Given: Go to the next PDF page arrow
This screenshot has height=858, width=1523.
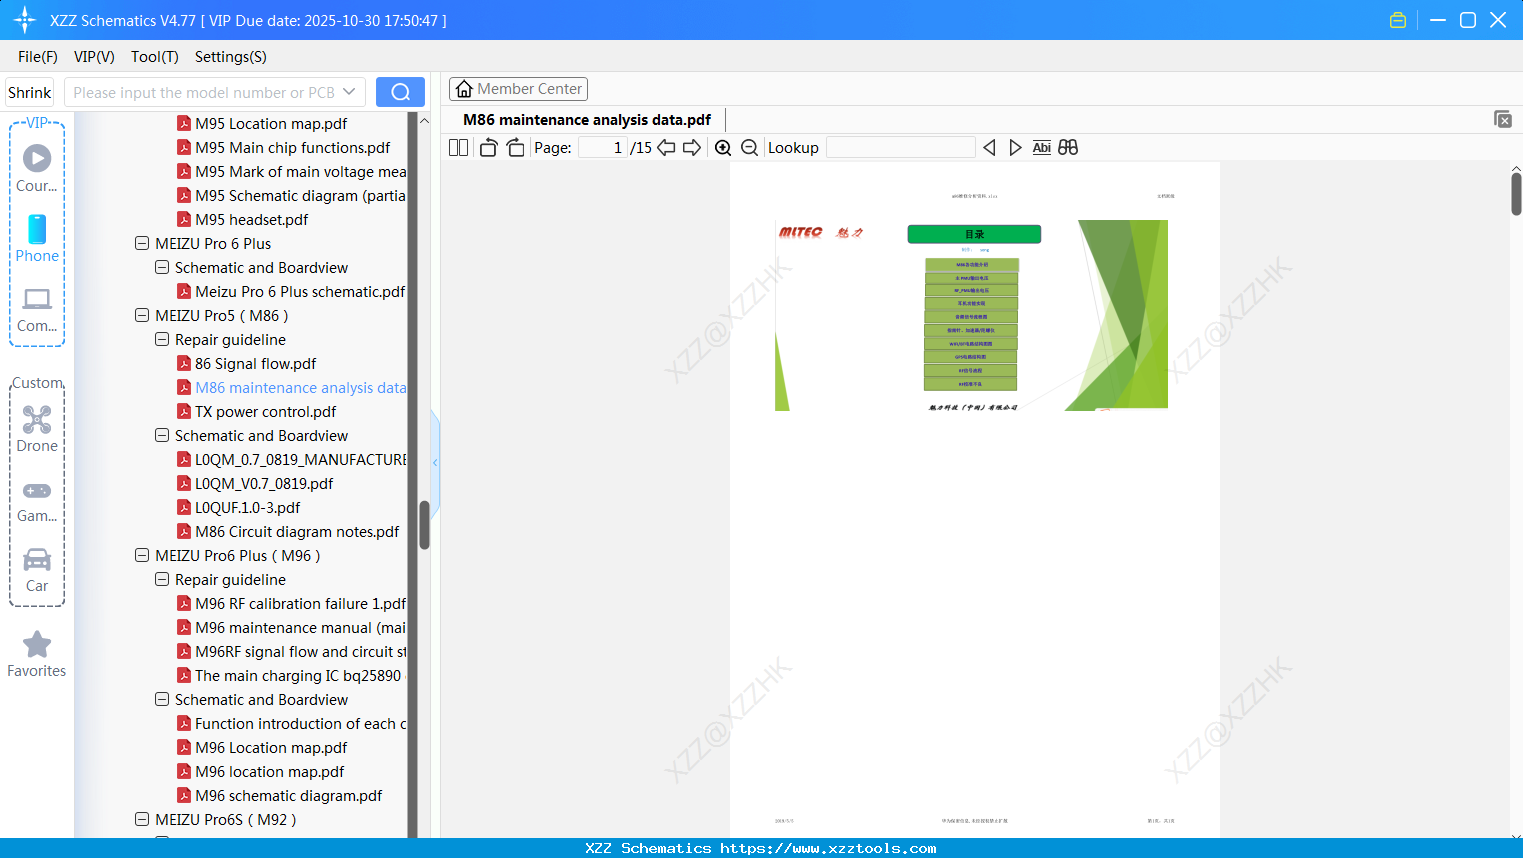Looking at the screenshot, I should (692, 148).
